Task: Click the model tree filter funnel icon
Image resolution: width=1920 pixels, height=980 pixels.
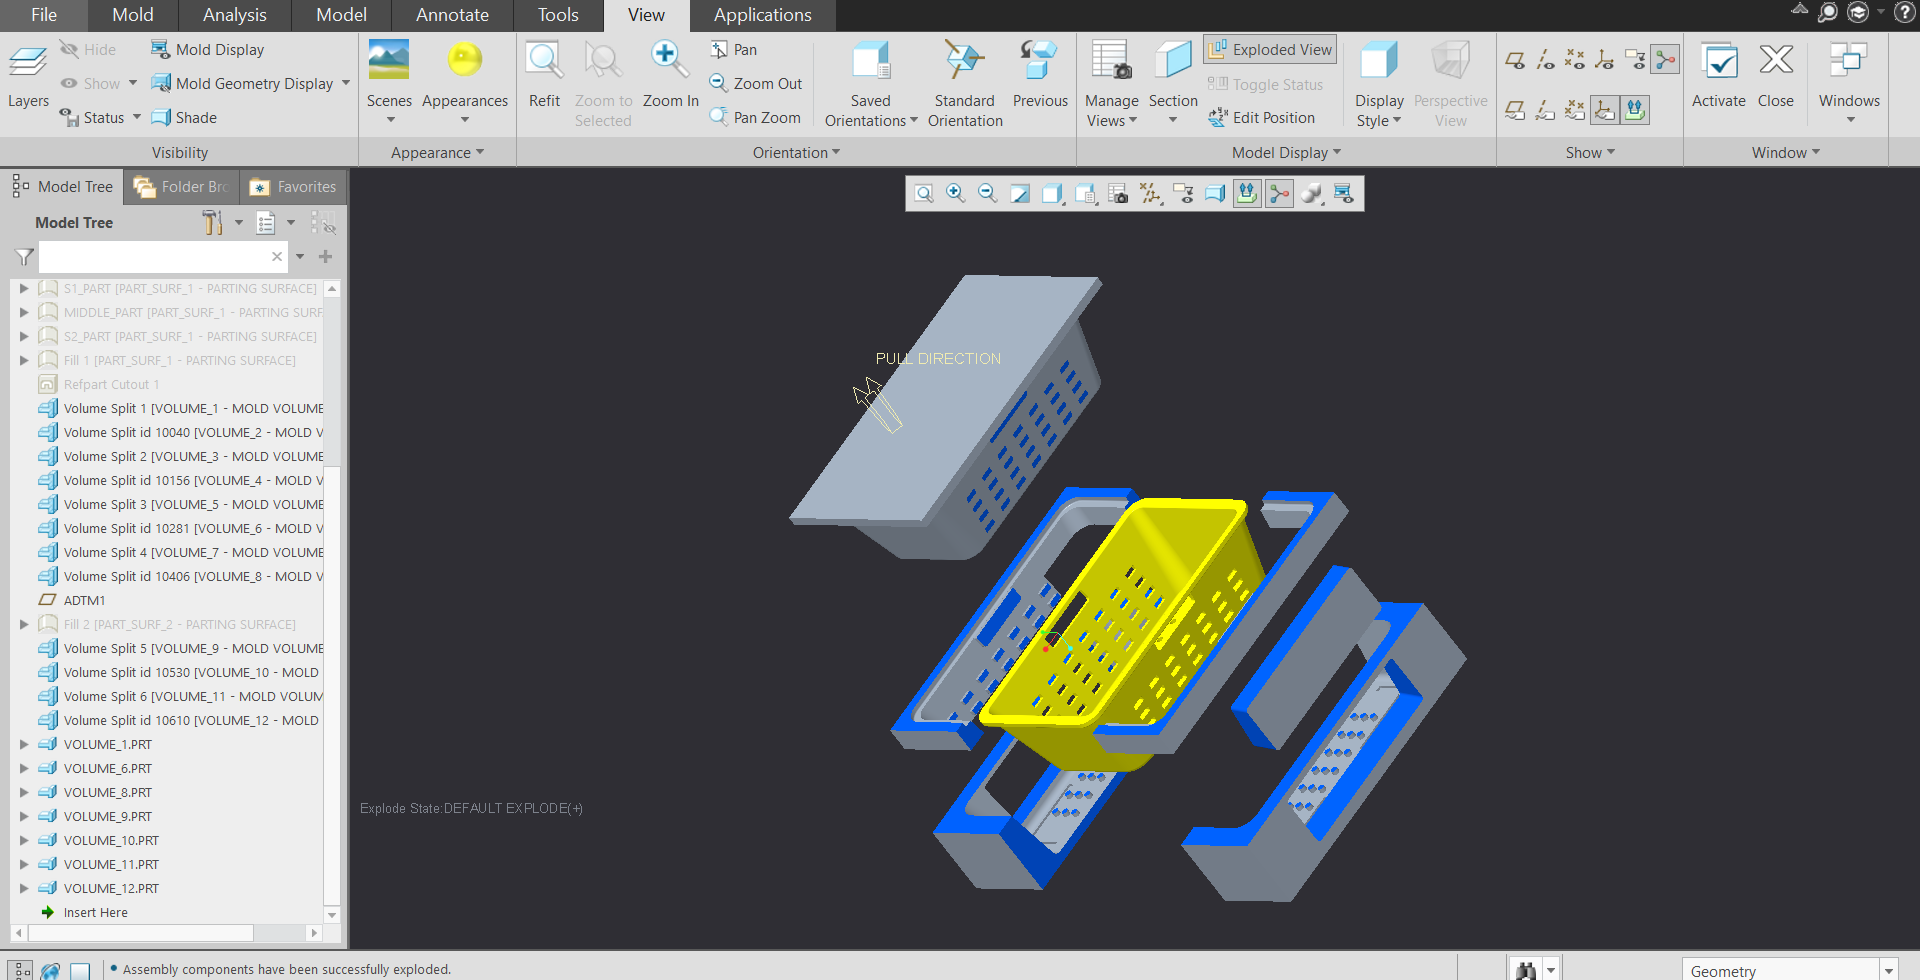Action: coord(25,257)
